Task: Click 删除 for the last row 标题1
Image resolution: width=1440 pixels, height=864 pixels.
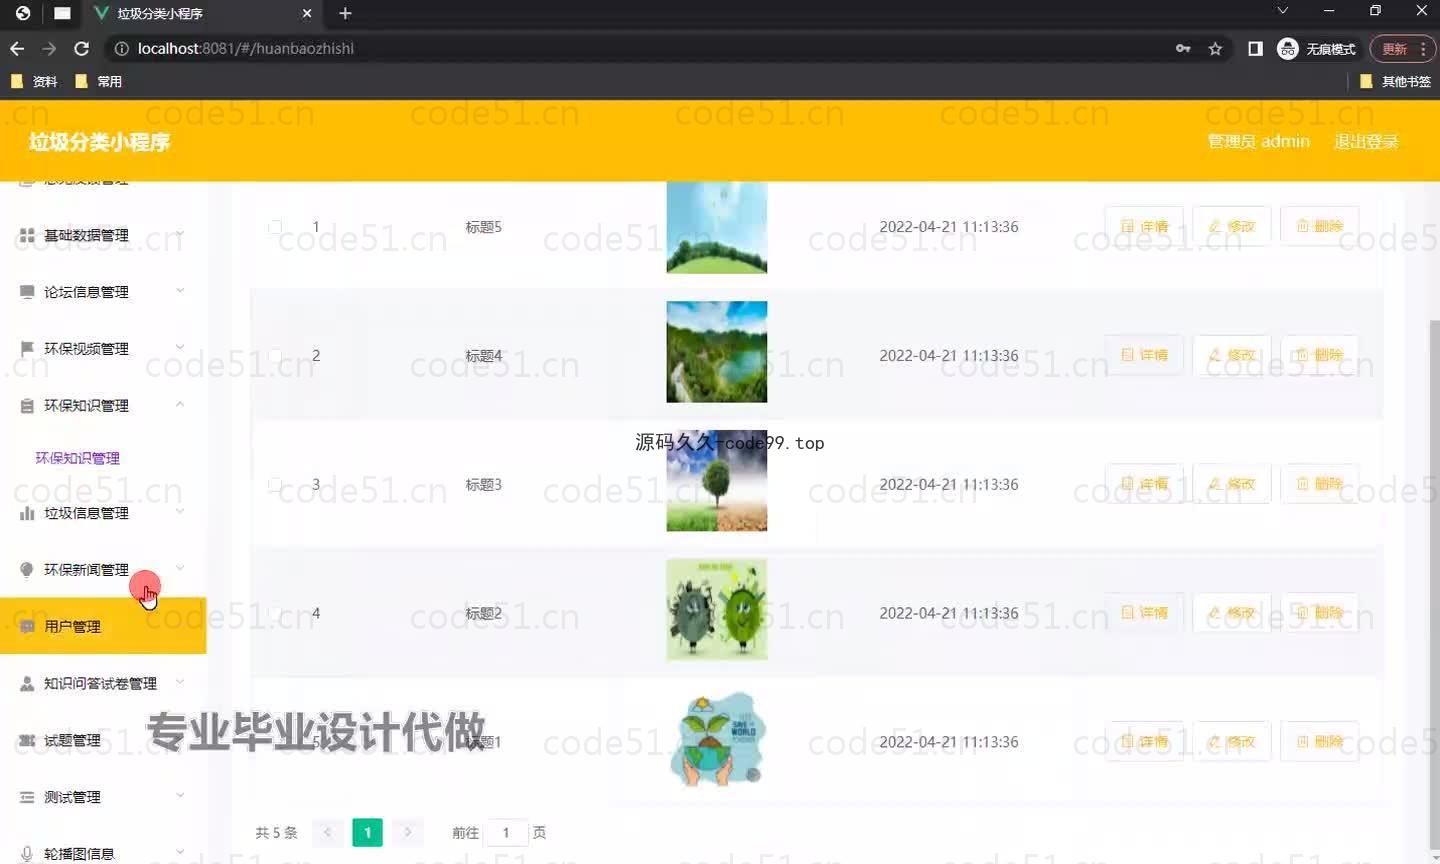Action: pos(1320,742)
